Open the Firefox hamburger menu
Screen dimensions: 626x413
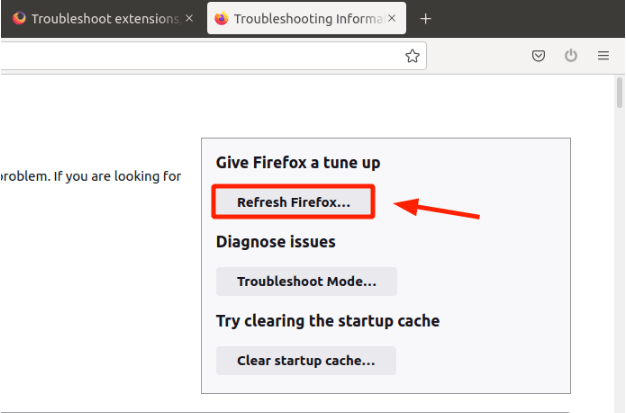603,56
